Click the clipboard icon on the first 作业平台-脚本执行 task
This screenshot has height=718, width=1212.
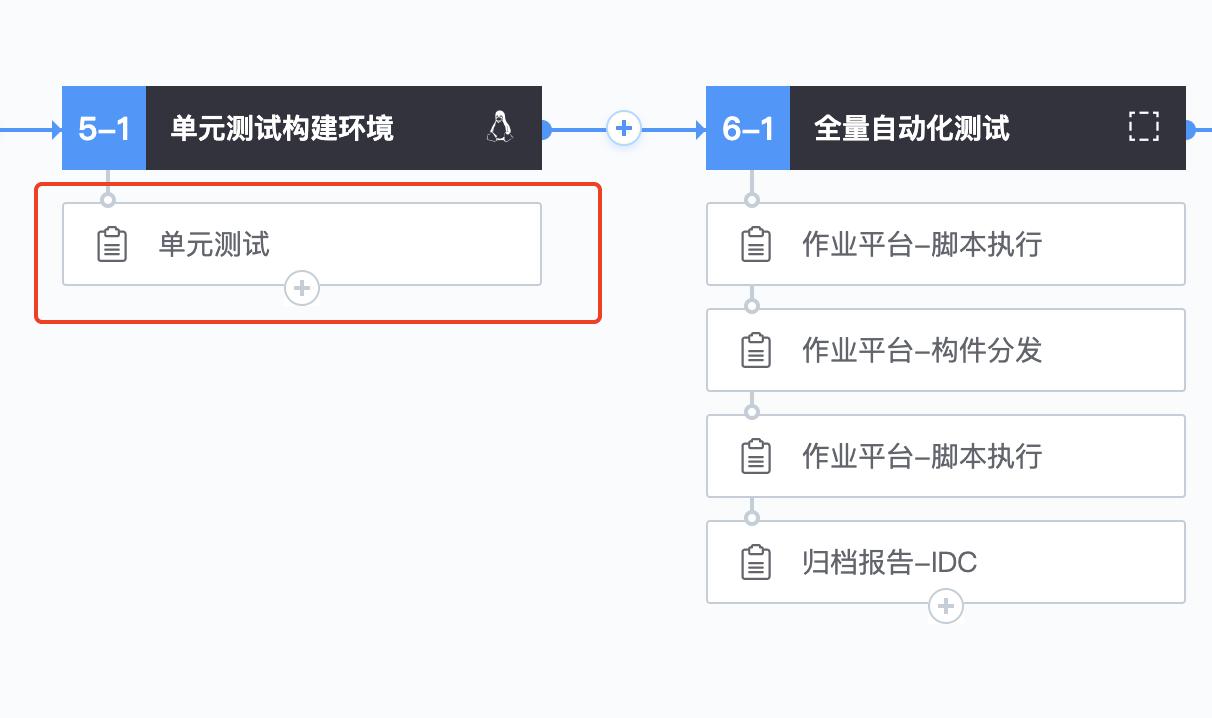coord(757,243)
